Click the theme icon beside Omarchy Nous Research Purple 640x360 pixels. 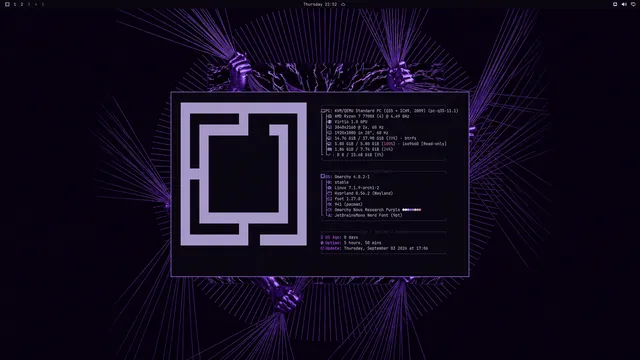[x=330, y=210]
